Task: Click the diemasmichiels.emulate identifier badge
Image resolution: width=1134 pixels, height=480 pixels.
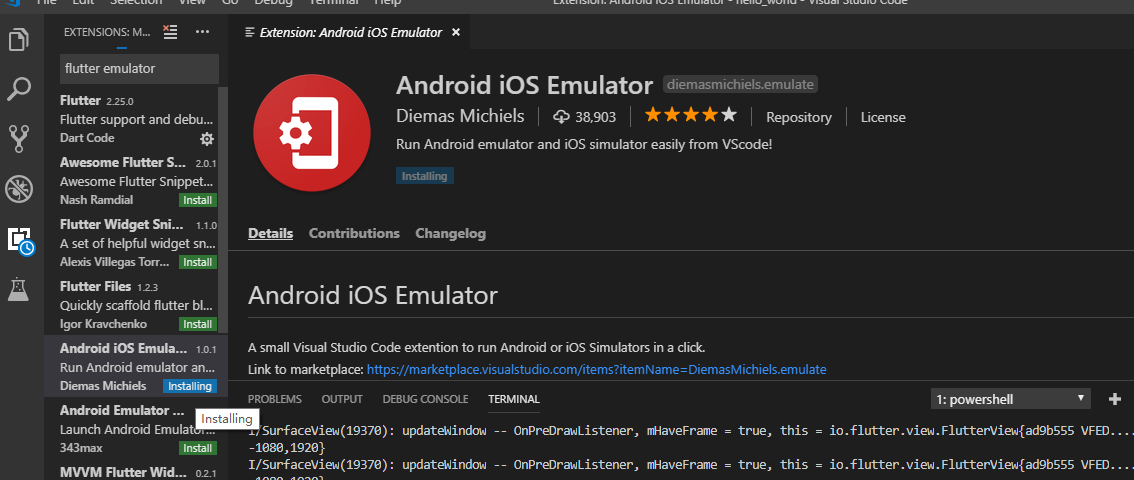Action: point(741,85)
